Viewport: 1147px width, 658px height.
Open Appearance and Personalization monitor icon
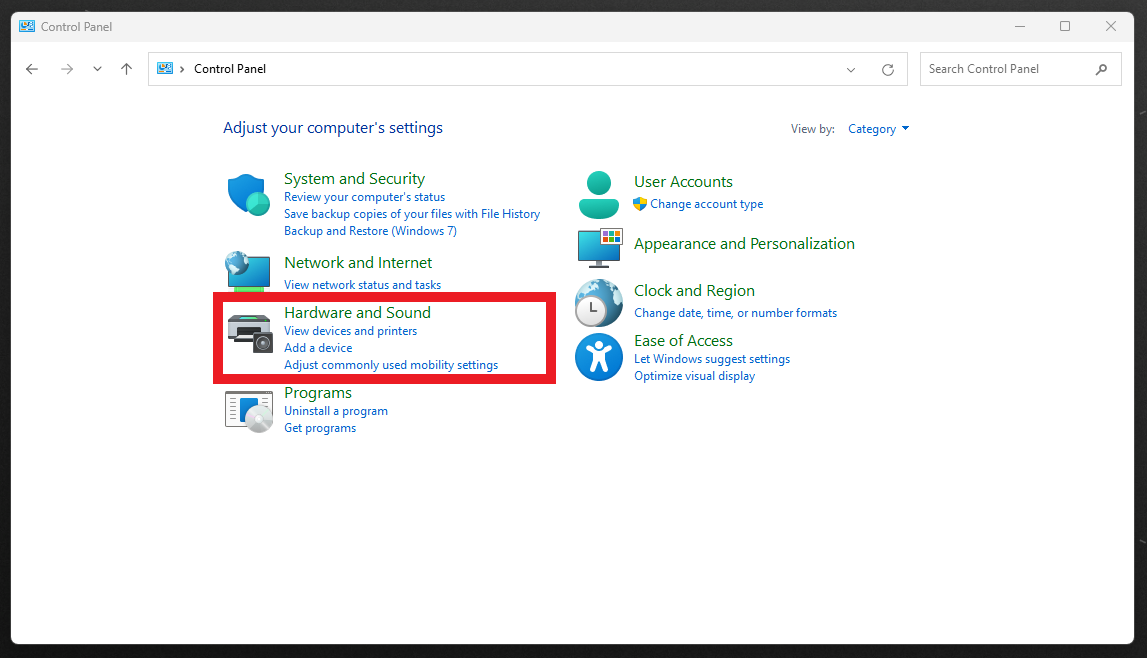coord(599,247)
